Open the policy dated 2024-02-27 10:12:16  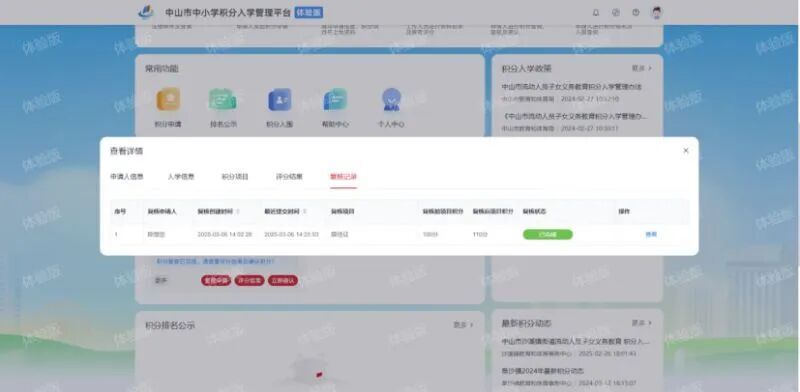571,86
